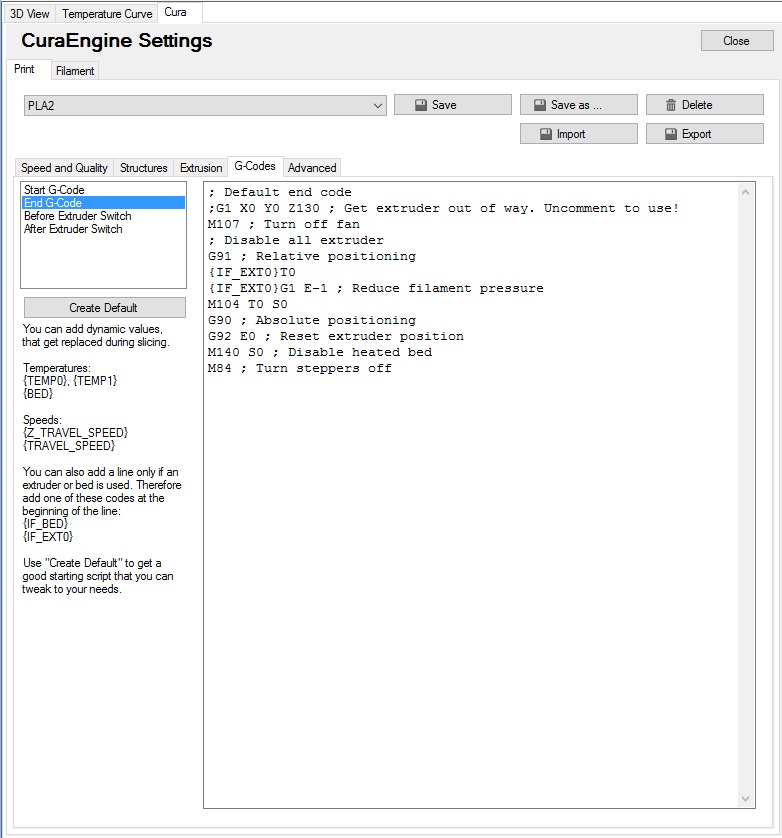The image size is (782, 838).
Task: Click the scrollbar down arrow in editor
Action: (746, 799)
